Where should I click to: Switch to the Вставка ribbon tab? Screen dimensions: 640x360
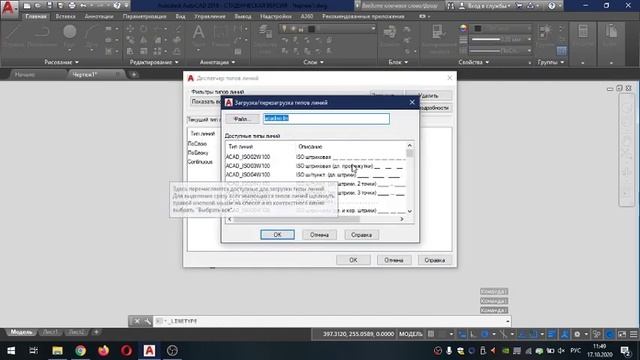(x=65, y=16)
